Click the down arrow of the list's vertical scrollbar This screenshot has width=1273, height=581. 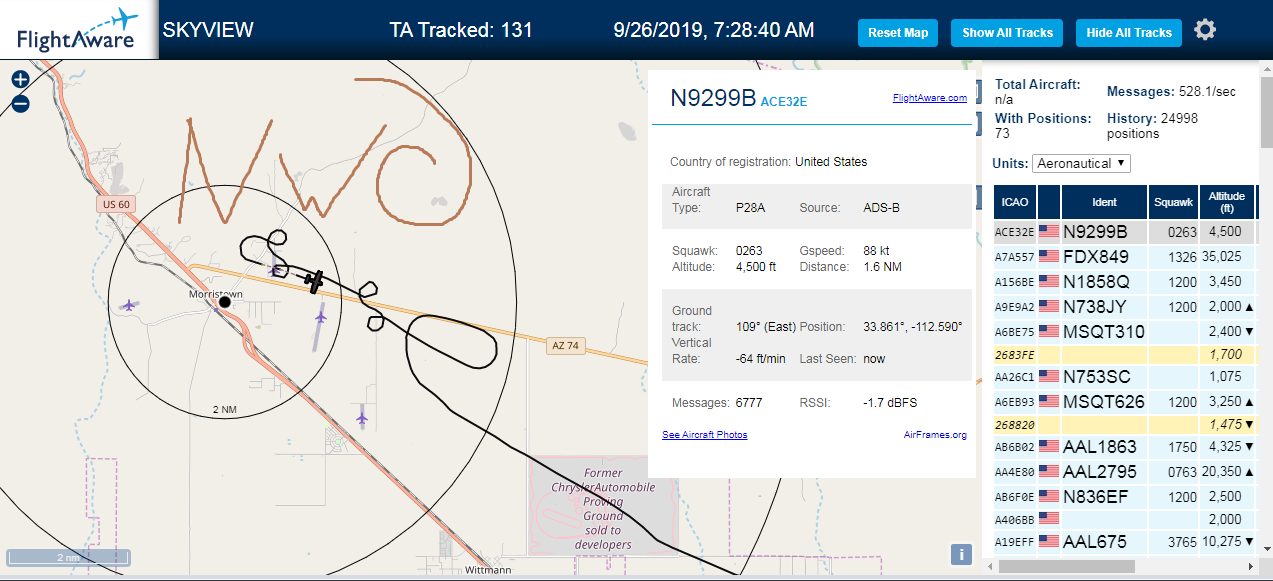point(1265,550)
